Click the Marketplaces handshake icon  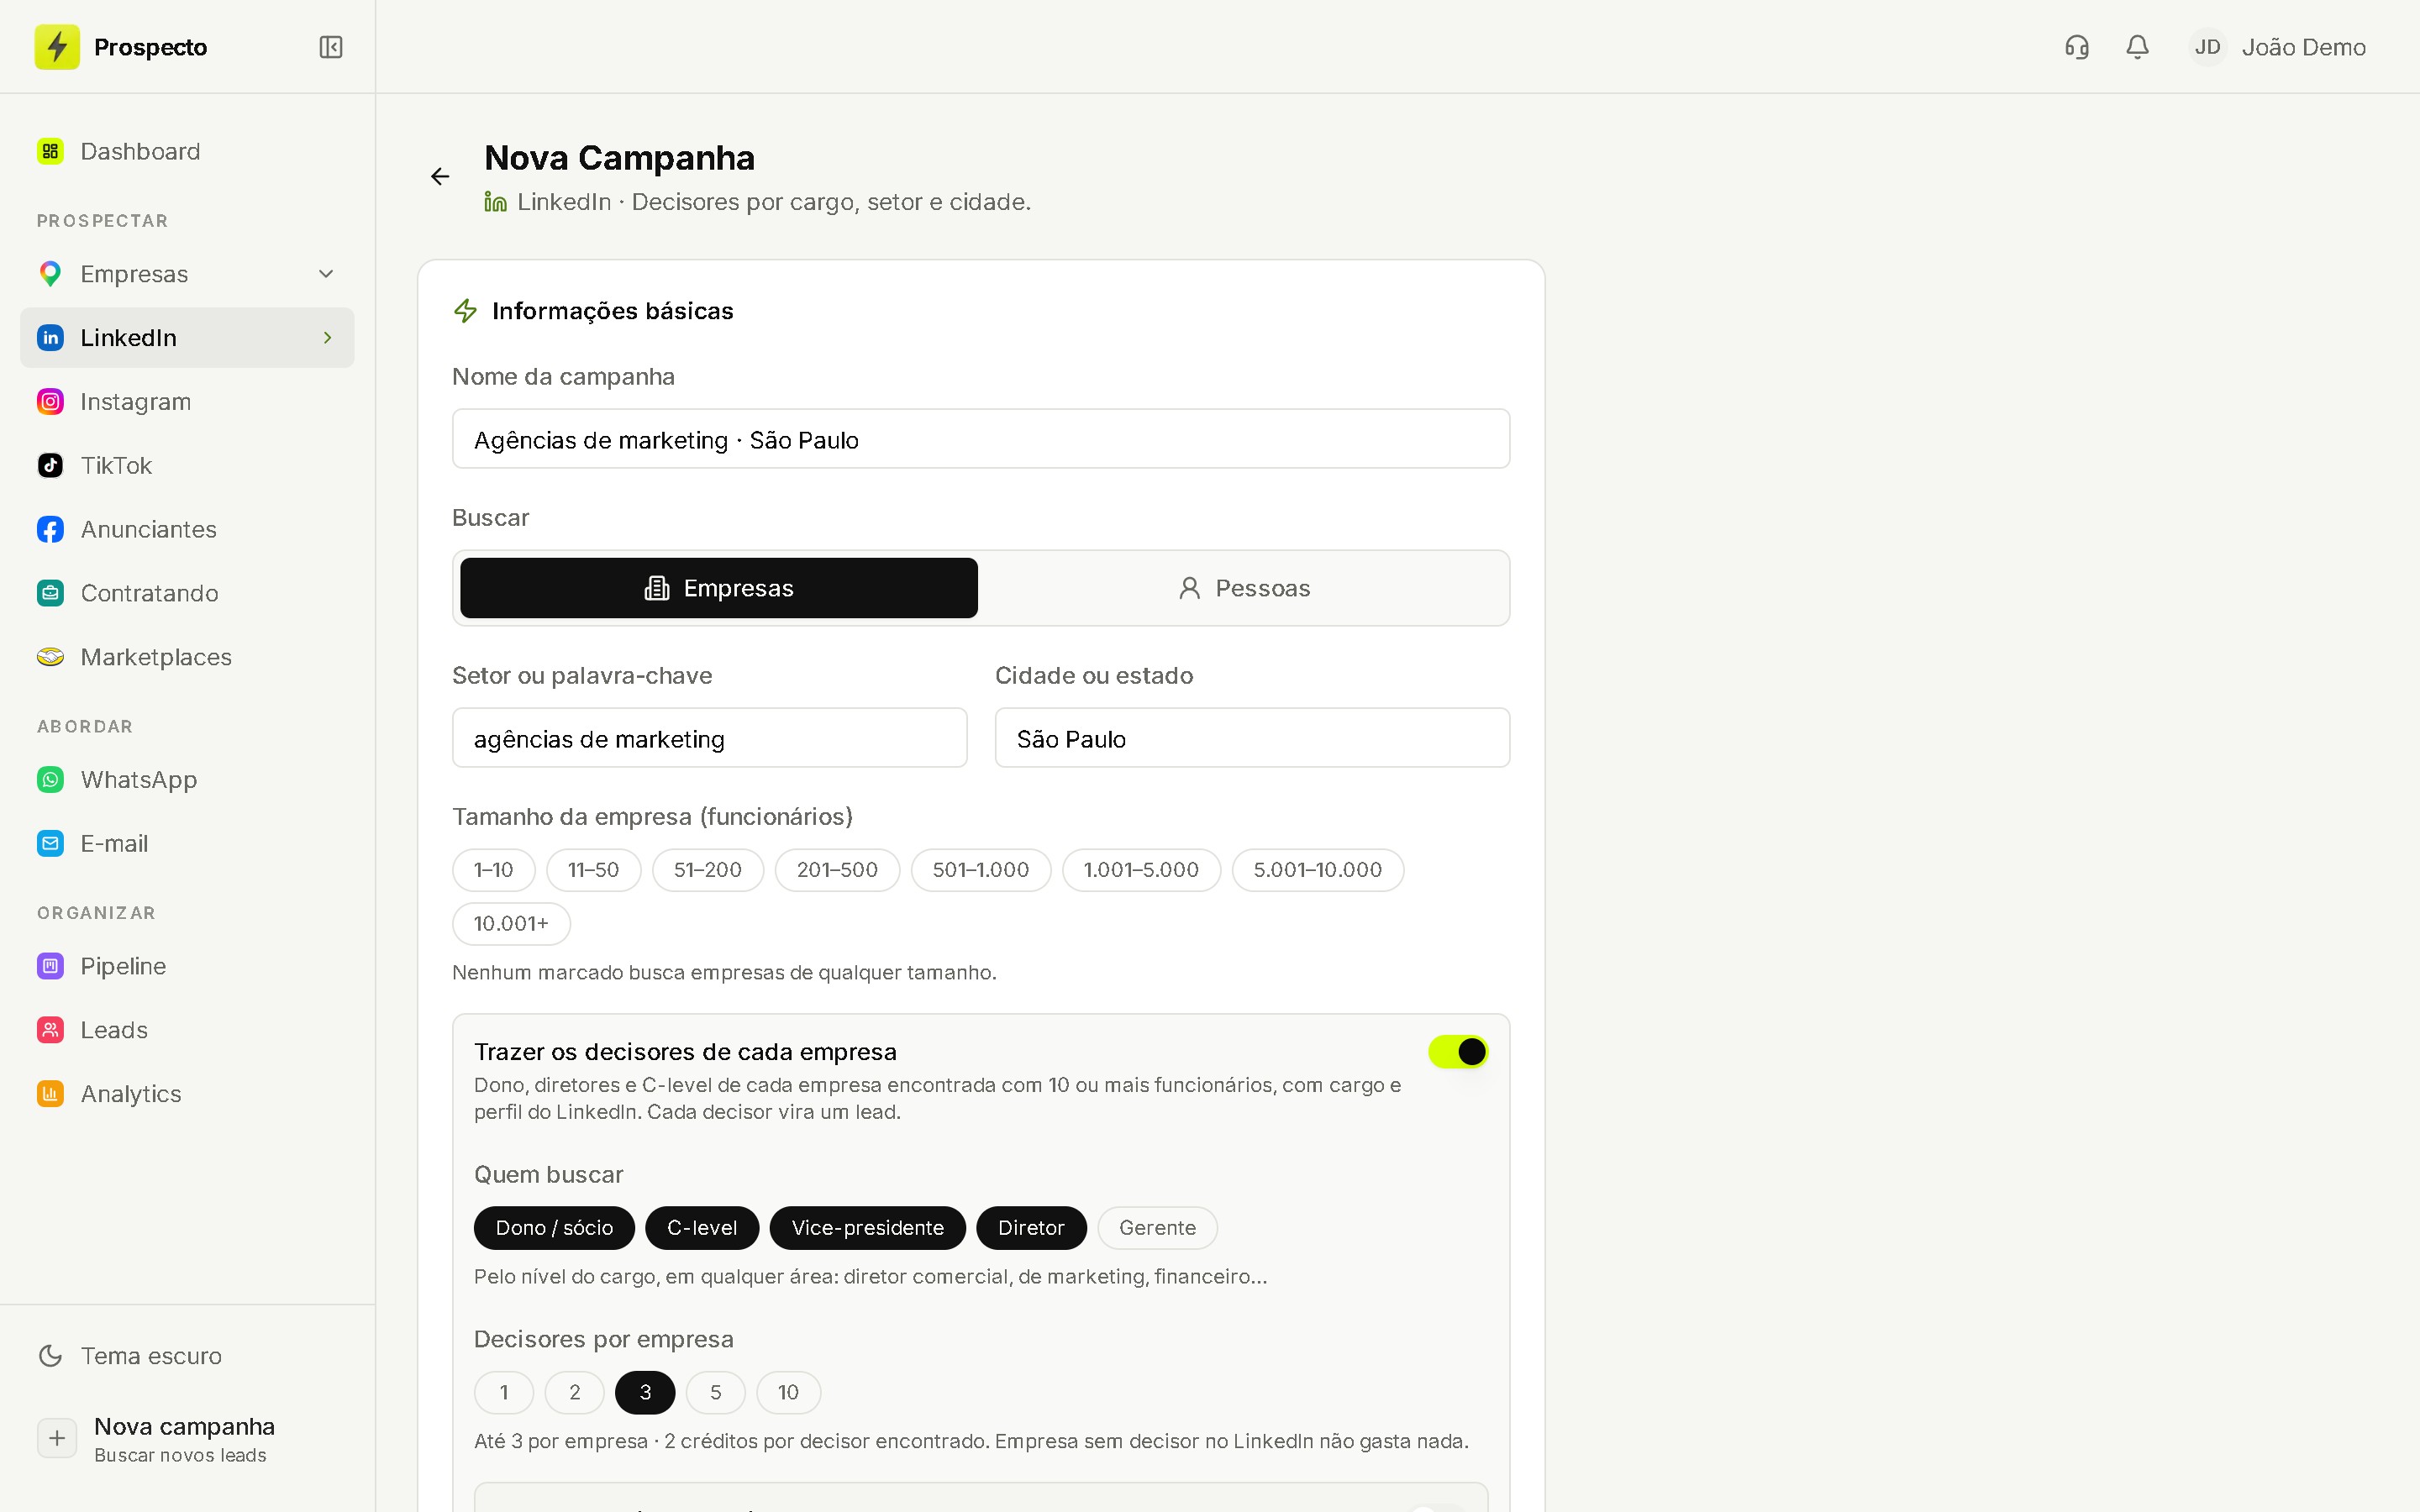(x=50, y=657)
